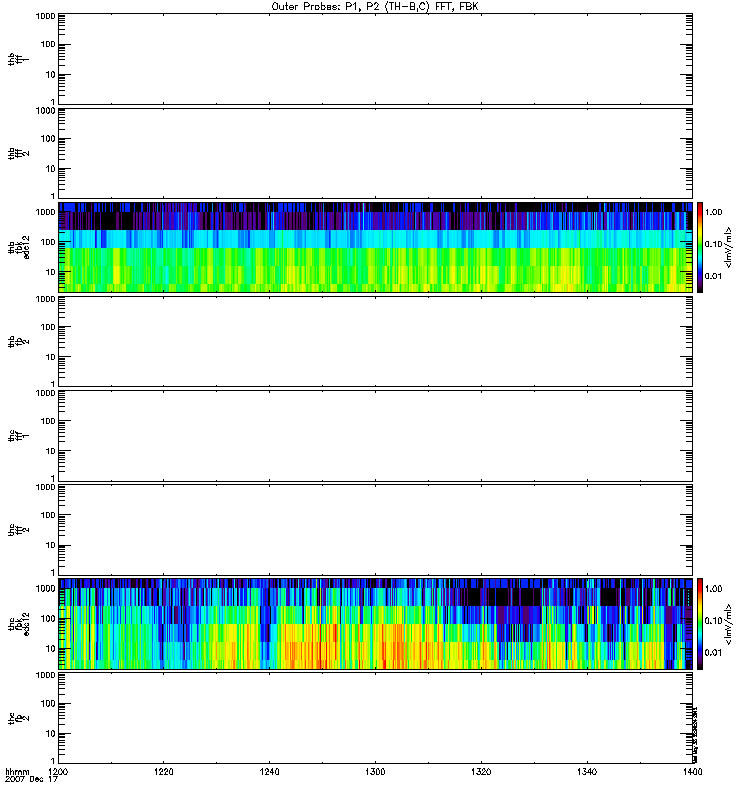Click the empty thb fff 1 plot panel

coord(375,59)
